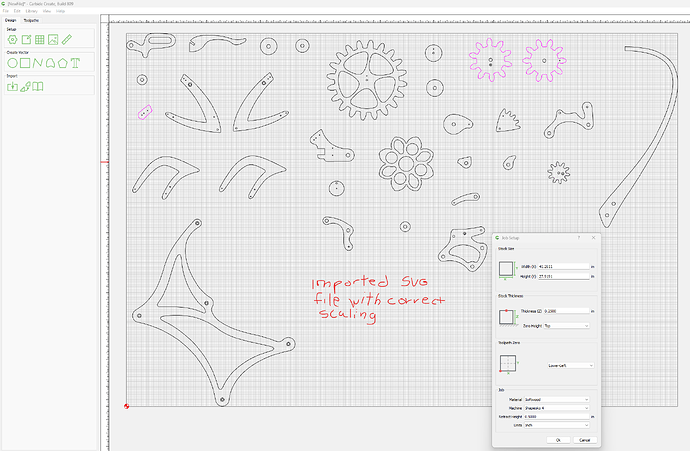Open grid settings icon in Setup

[x=40, y=40]
